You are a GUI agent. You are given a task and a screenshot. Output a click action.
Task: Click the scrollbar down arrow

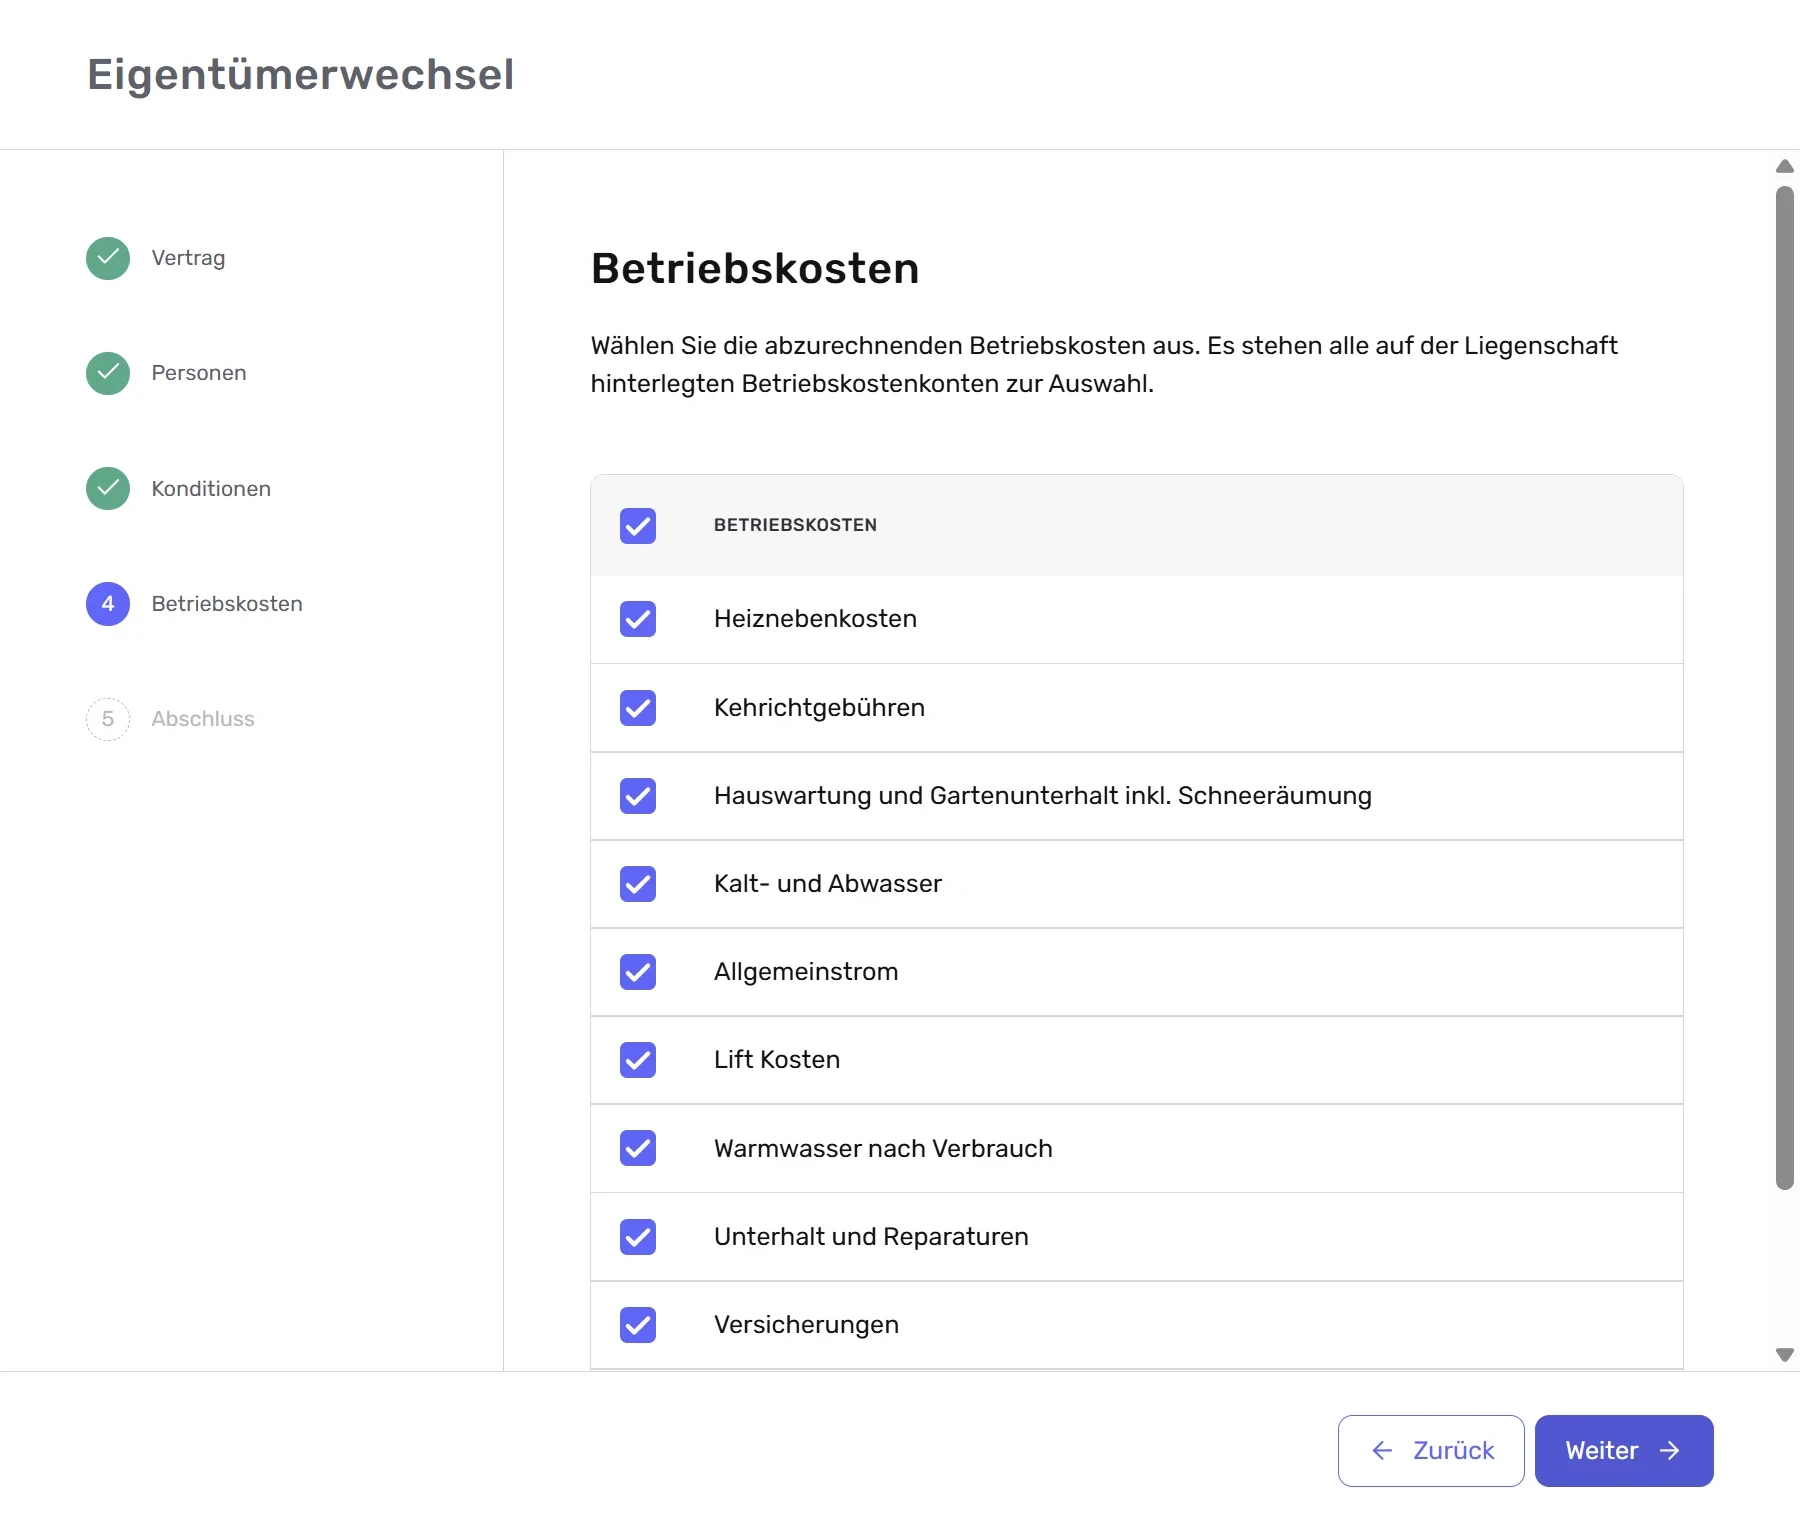(x=1784, y=1355)
